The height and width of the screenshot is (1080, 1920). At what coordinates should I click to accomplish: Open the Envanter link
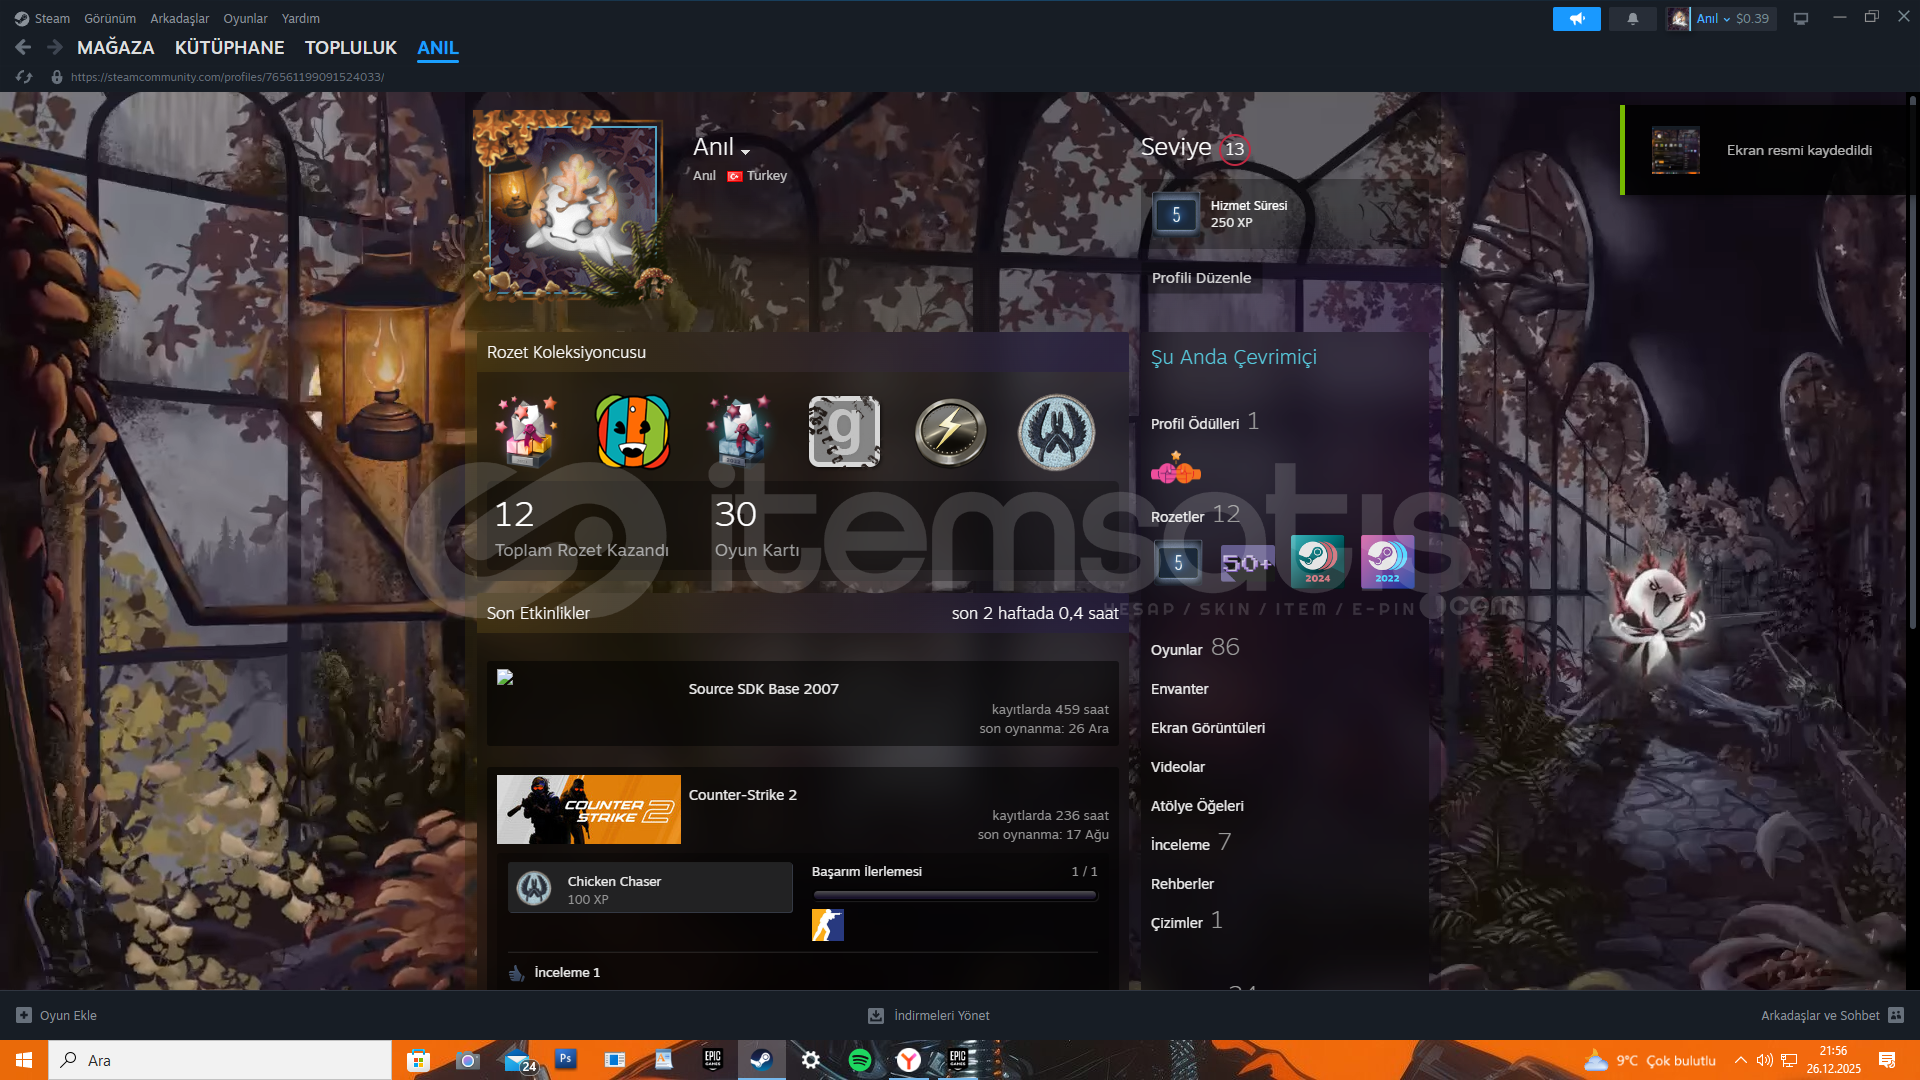click(x=1179, y=689)
